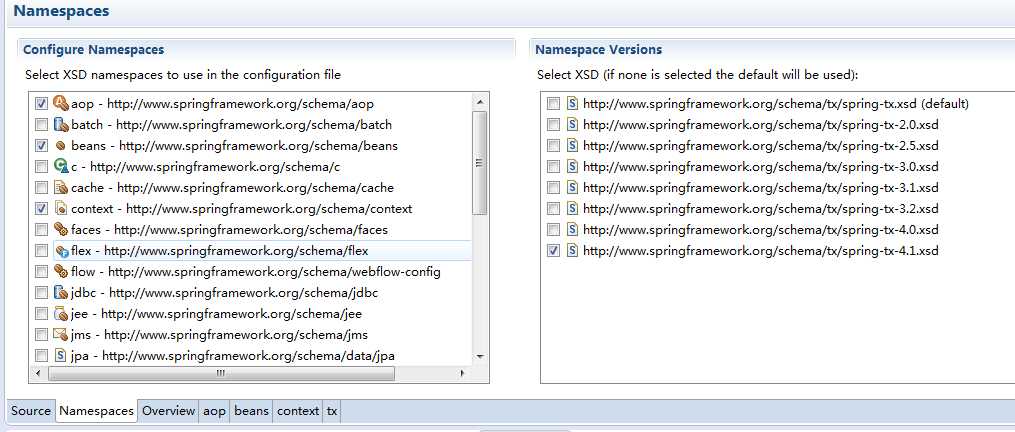The height and width of the screenshot is (432, 1015).
Task: Click the flow namespace icon
Action: [x=61, y=271]
